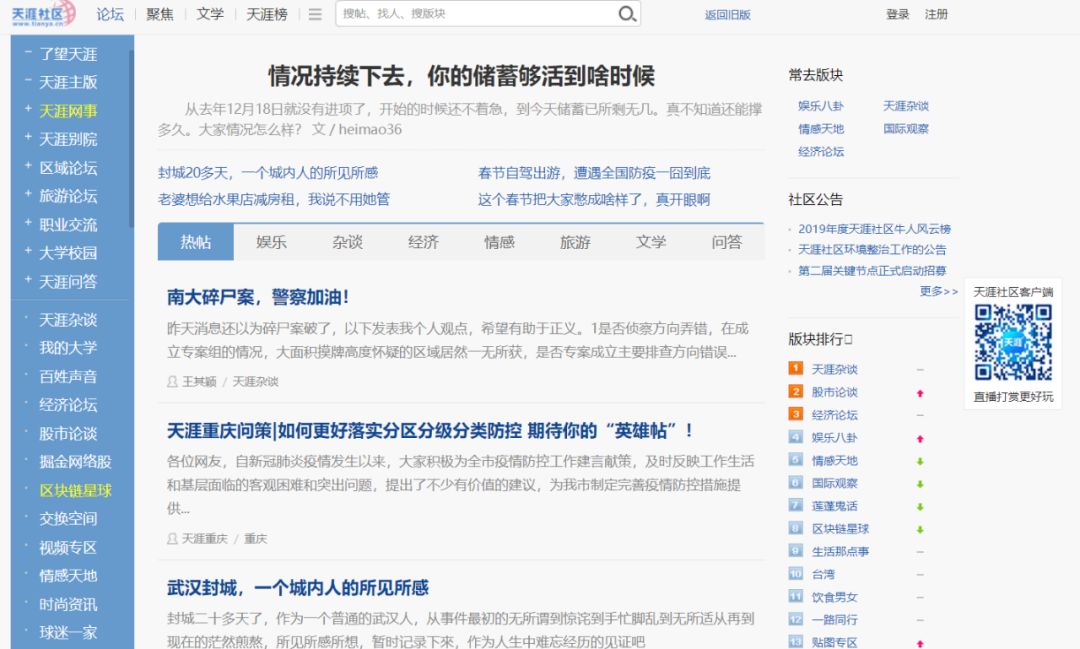Image resolution: width=1080 pixels, height=649 pixels.
Task: Open post 南大碎尸案，警察加油！
Action: pos(258,297)
